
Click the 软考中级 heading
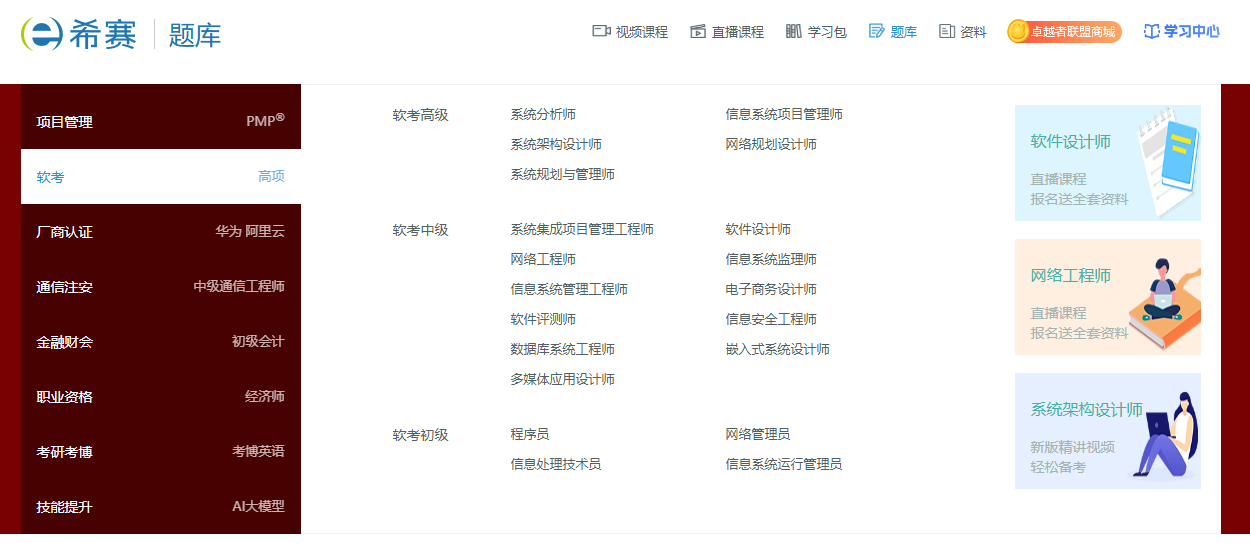pos(420,231)
